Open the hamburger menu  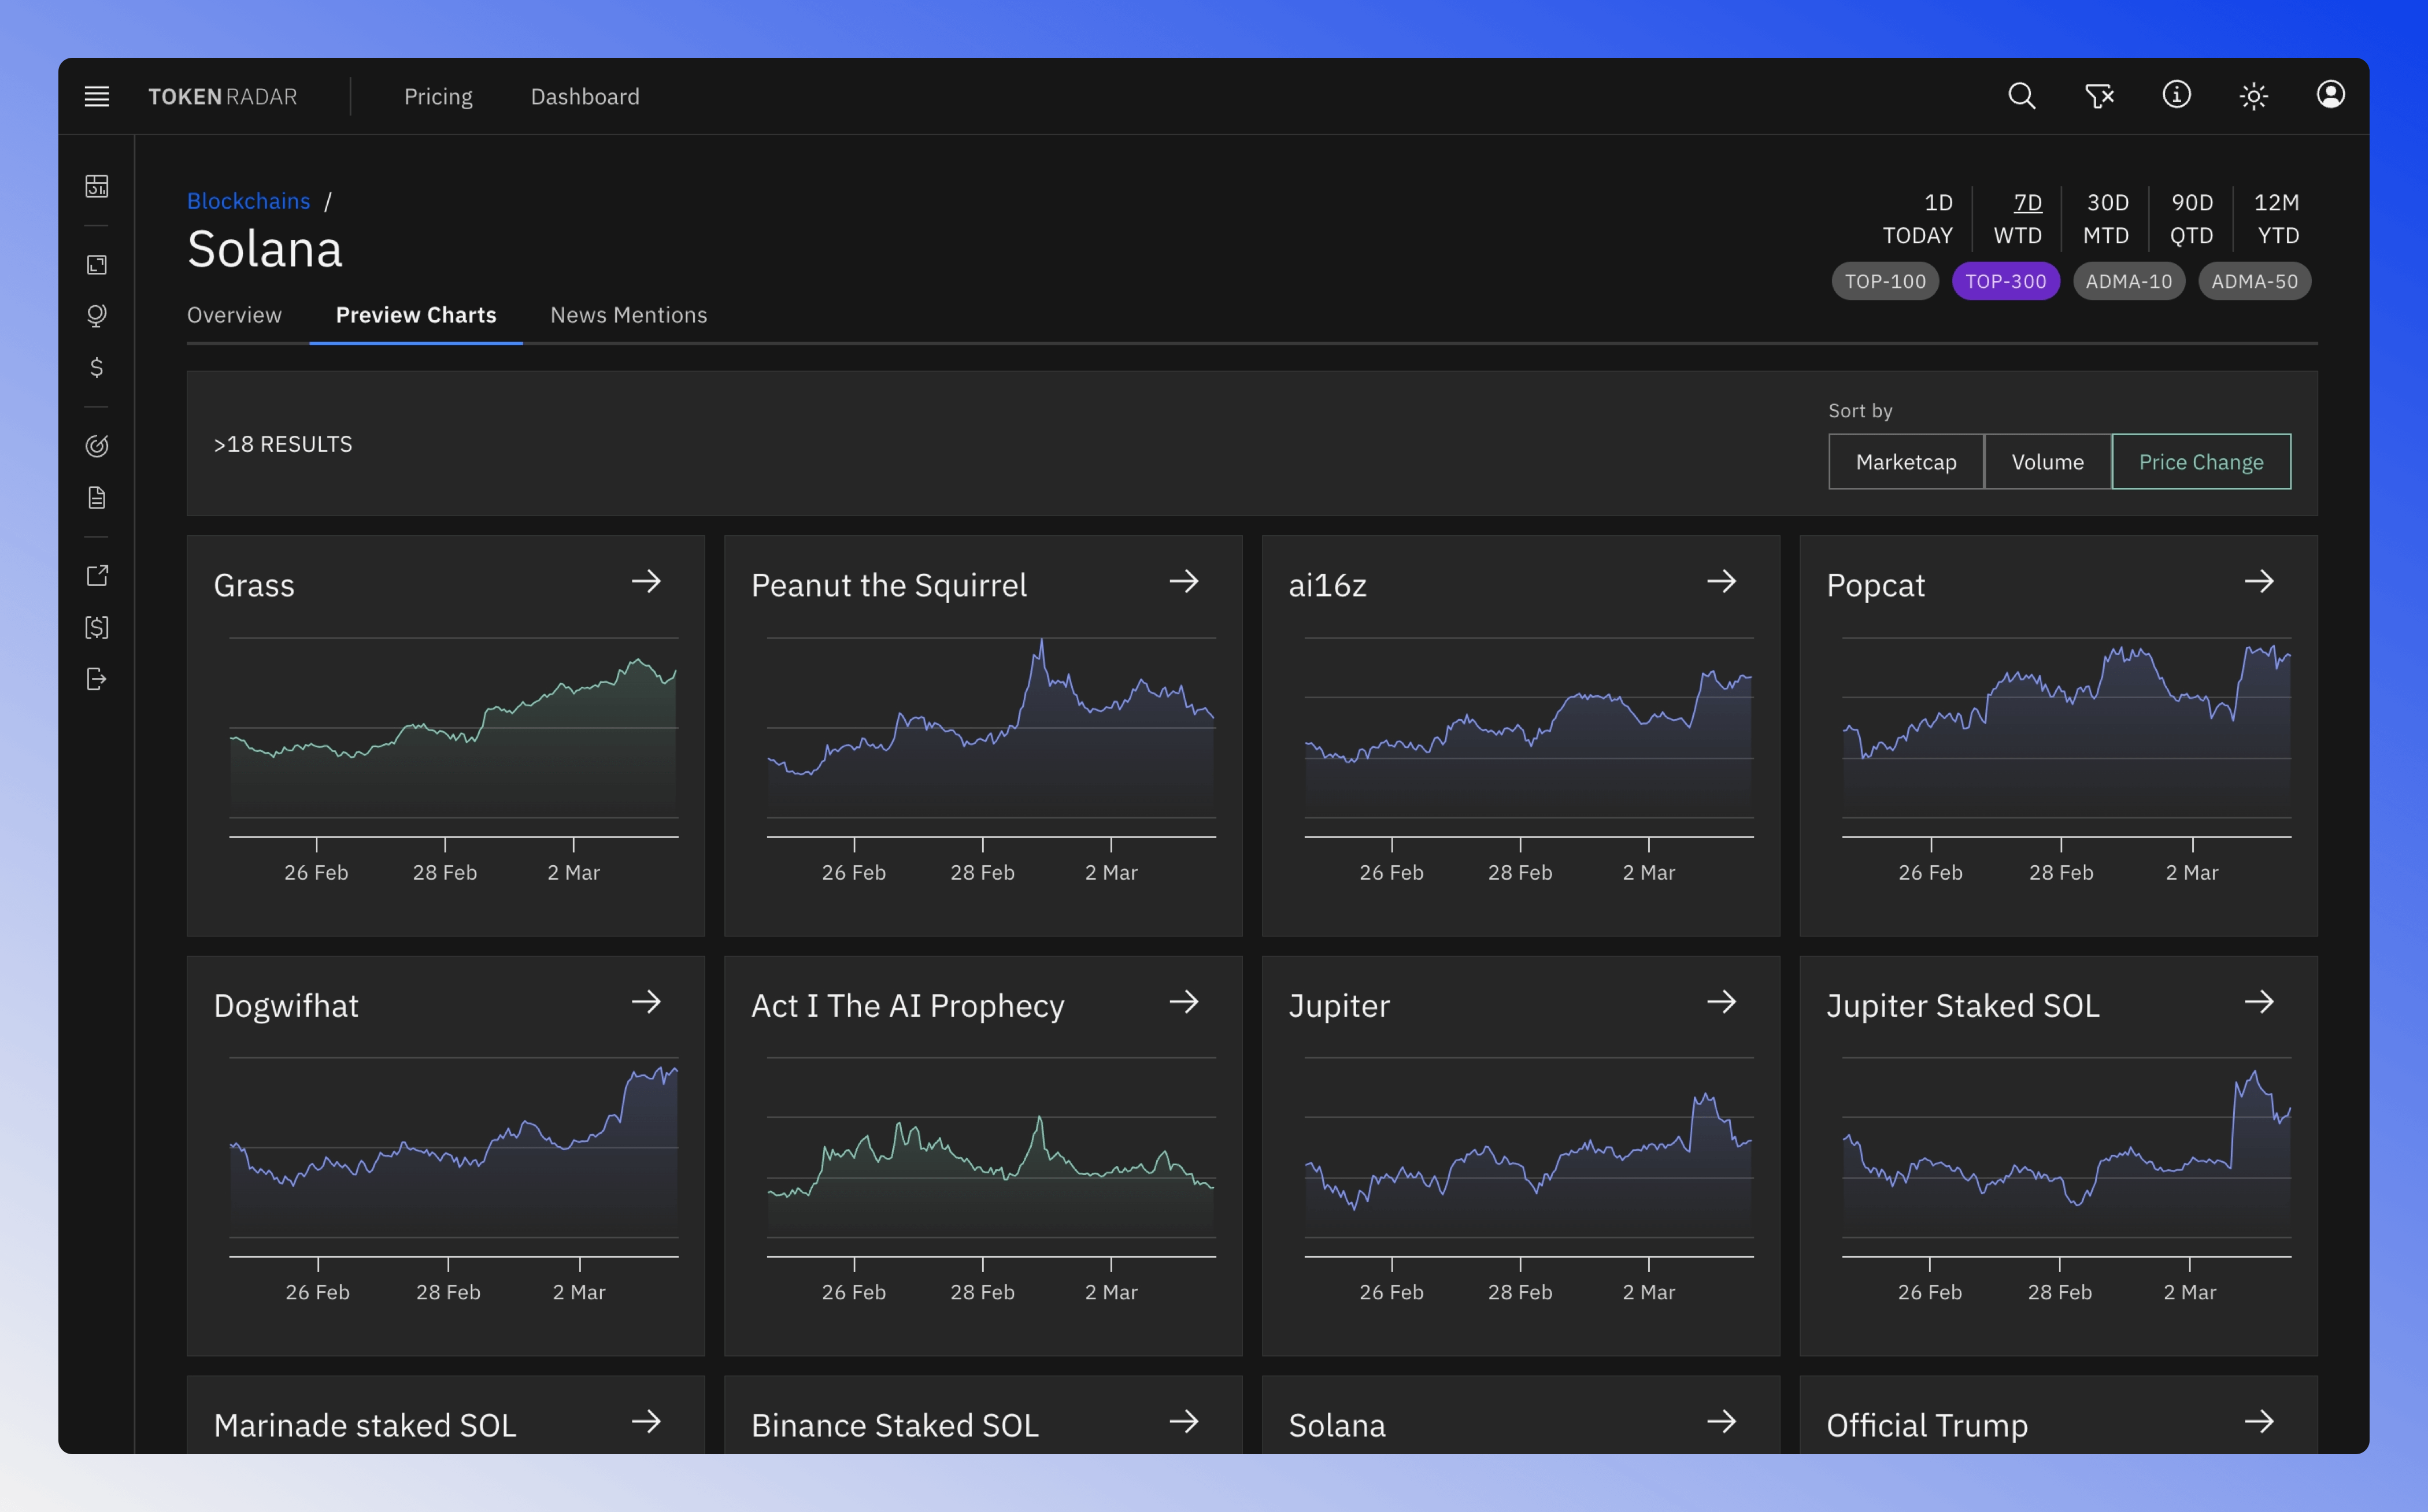(x=97, y=96)
